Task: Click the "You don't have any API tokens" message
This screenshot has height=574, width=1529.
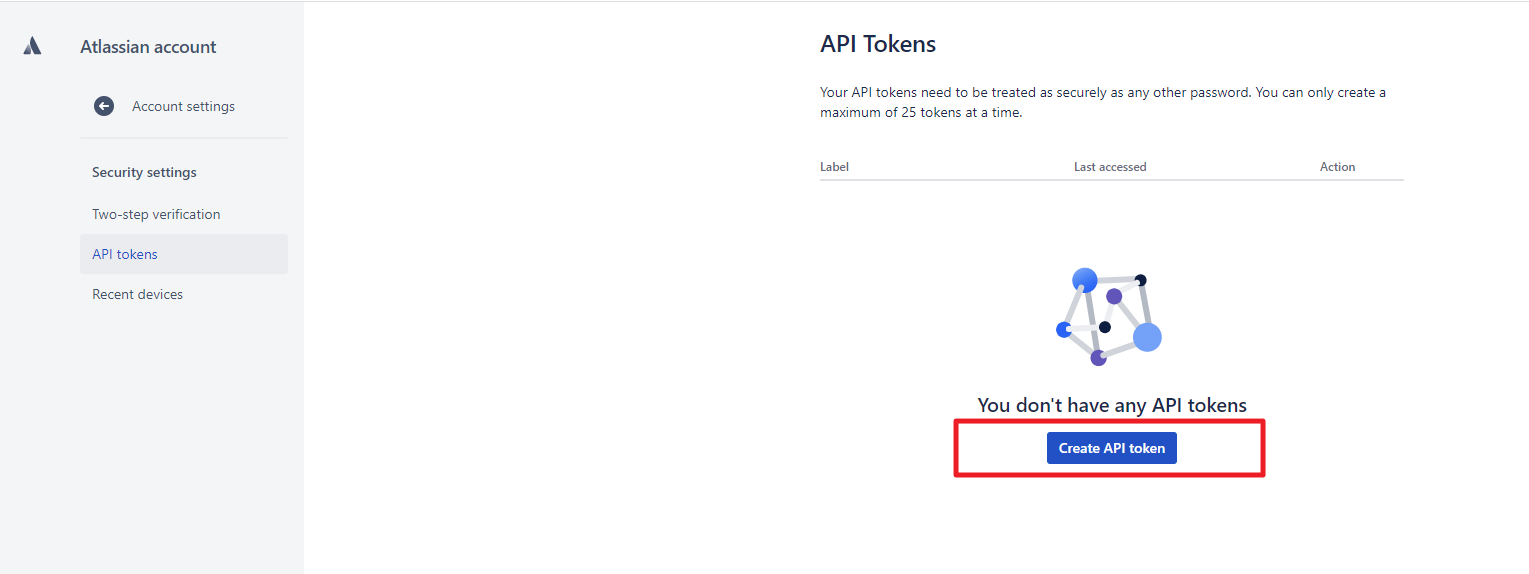Action: [1111, 405]
